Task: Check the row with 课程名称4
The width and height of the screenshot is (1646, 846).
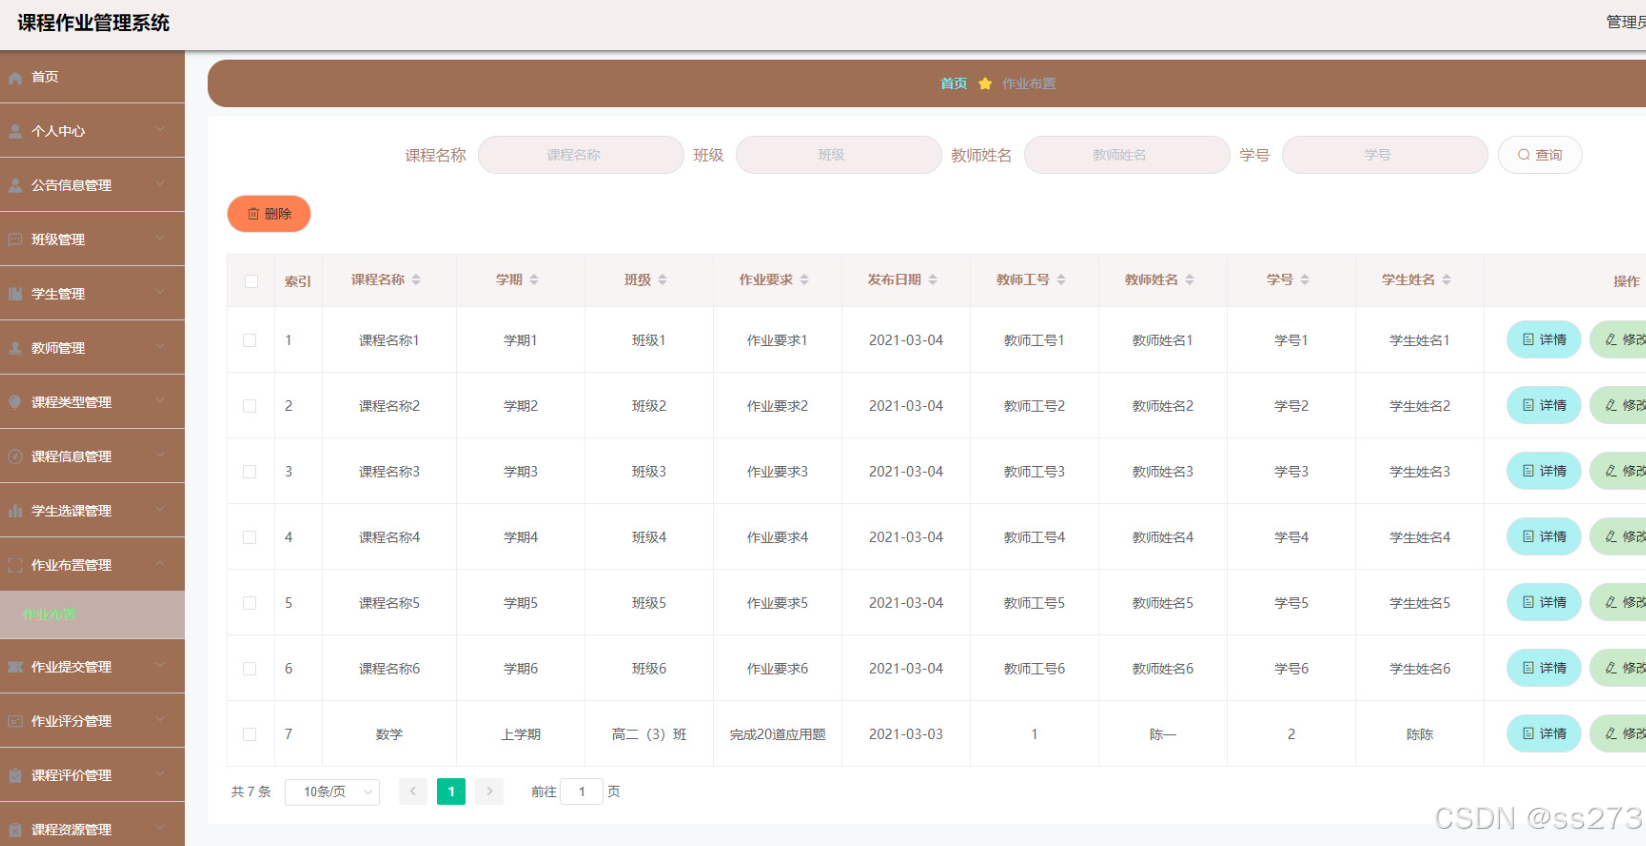Action: 250,538
